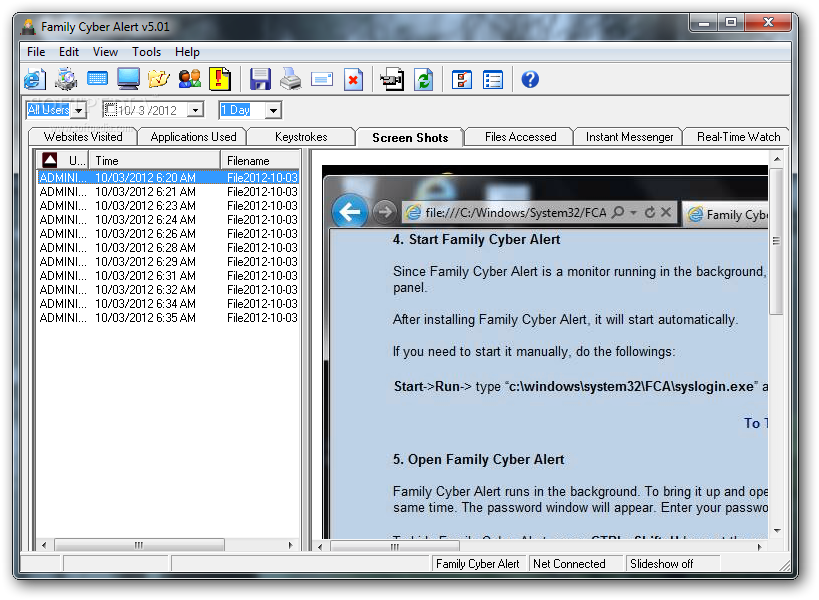Click the yellow exclamation alert icon
The image size is (819, 600).
pyautogui.click(x=220, y=79)
